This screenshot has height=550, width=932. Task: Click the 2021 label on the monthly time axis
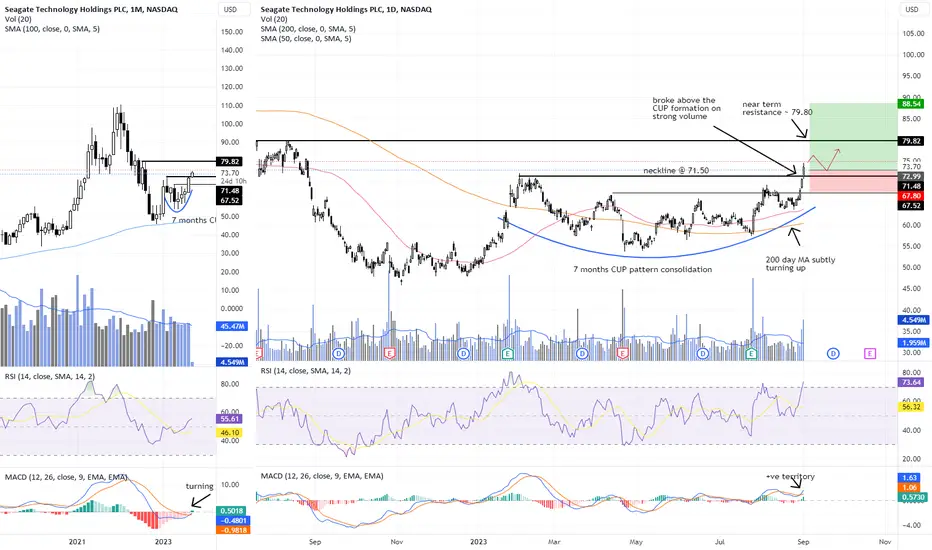pyautogui.click(x=77, y=542)
